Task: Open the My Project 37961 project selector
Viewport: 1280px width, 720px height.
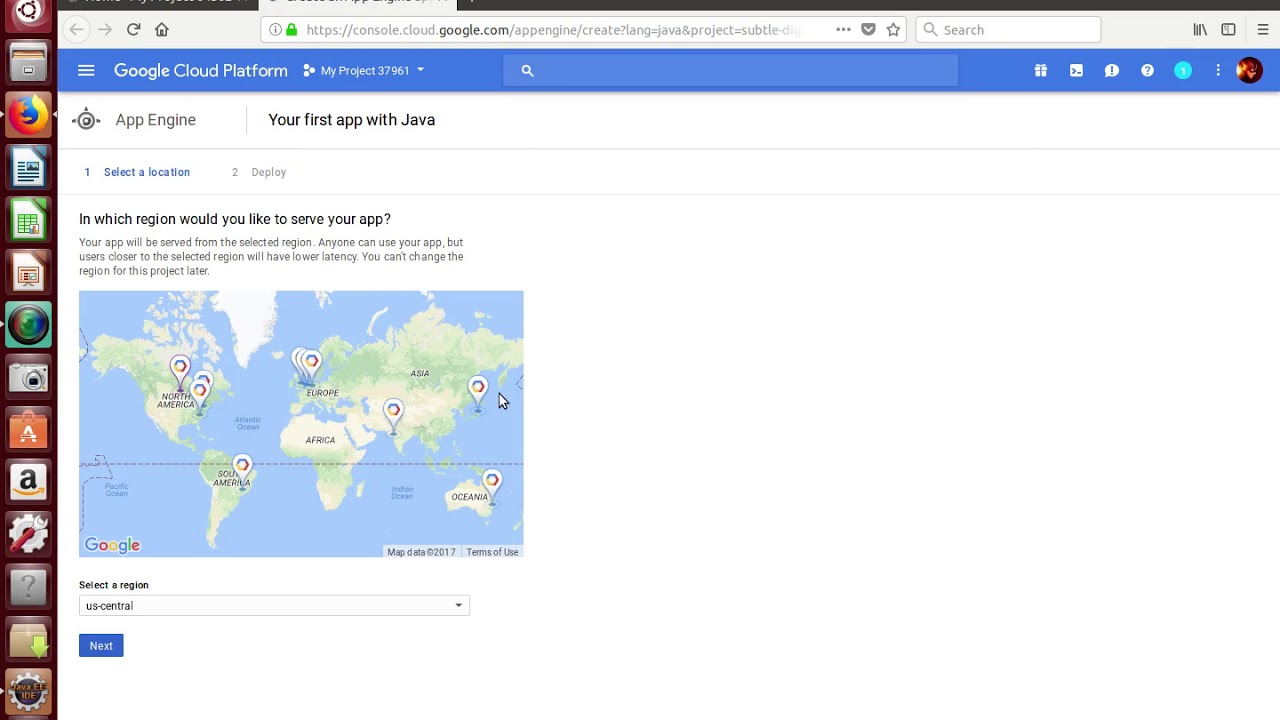Action: pos(364,70)
